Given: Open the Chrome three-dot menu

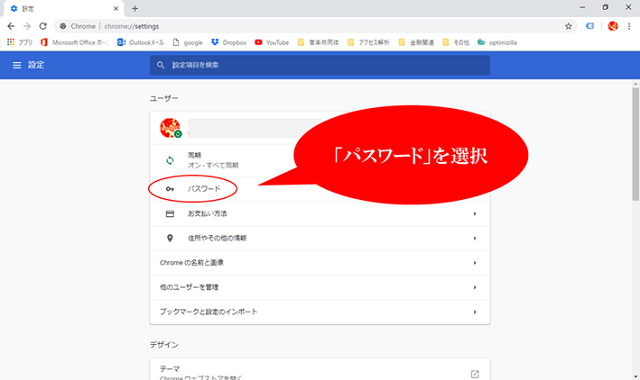Looking at the screenshot, I should (x=629, y=26).
